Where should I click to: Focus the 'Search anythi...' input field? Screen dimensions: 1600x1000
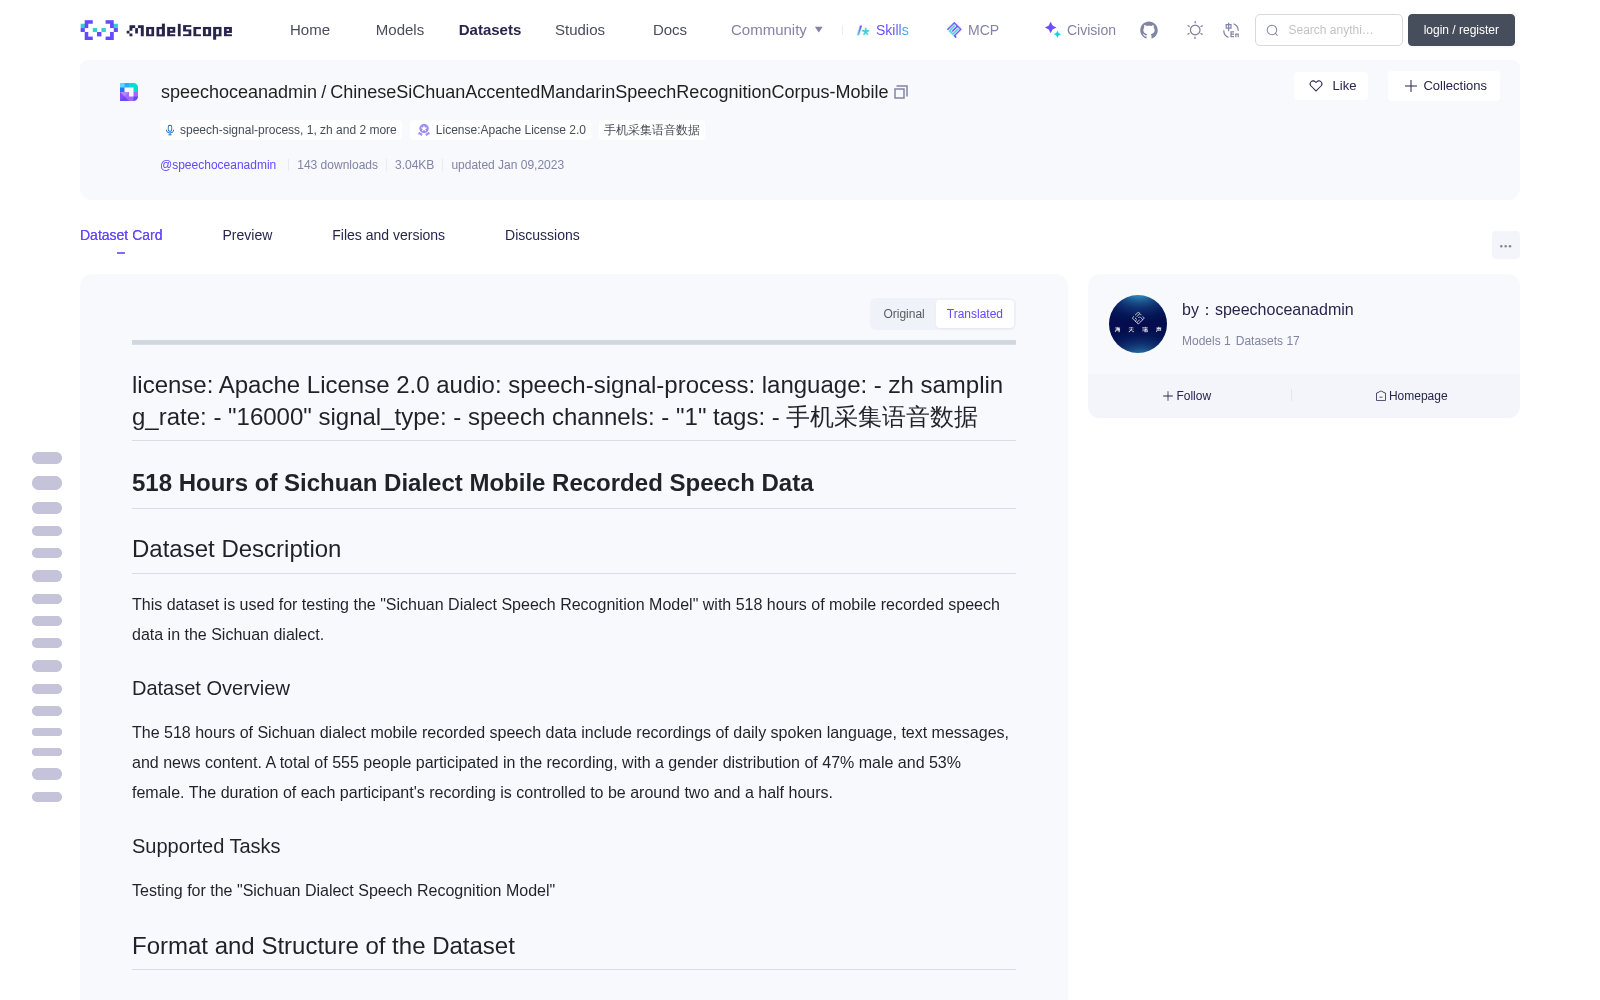(x=1329, y=30)
